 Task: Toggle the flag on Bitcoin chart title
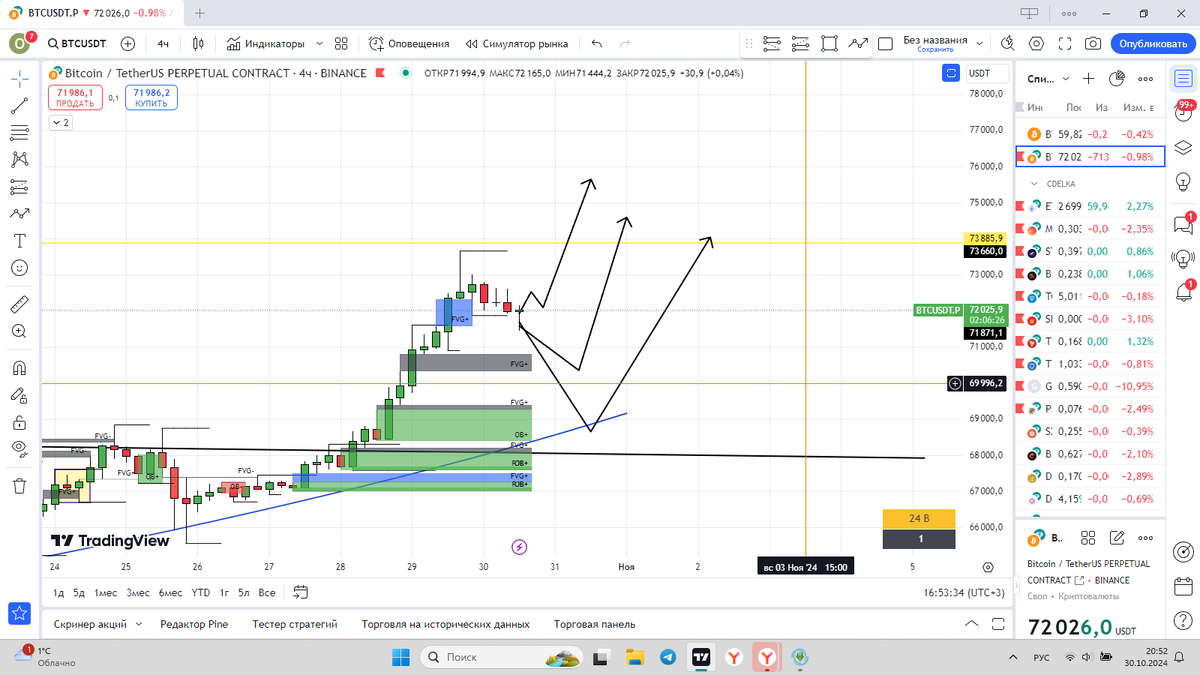[x=379, y=73]
